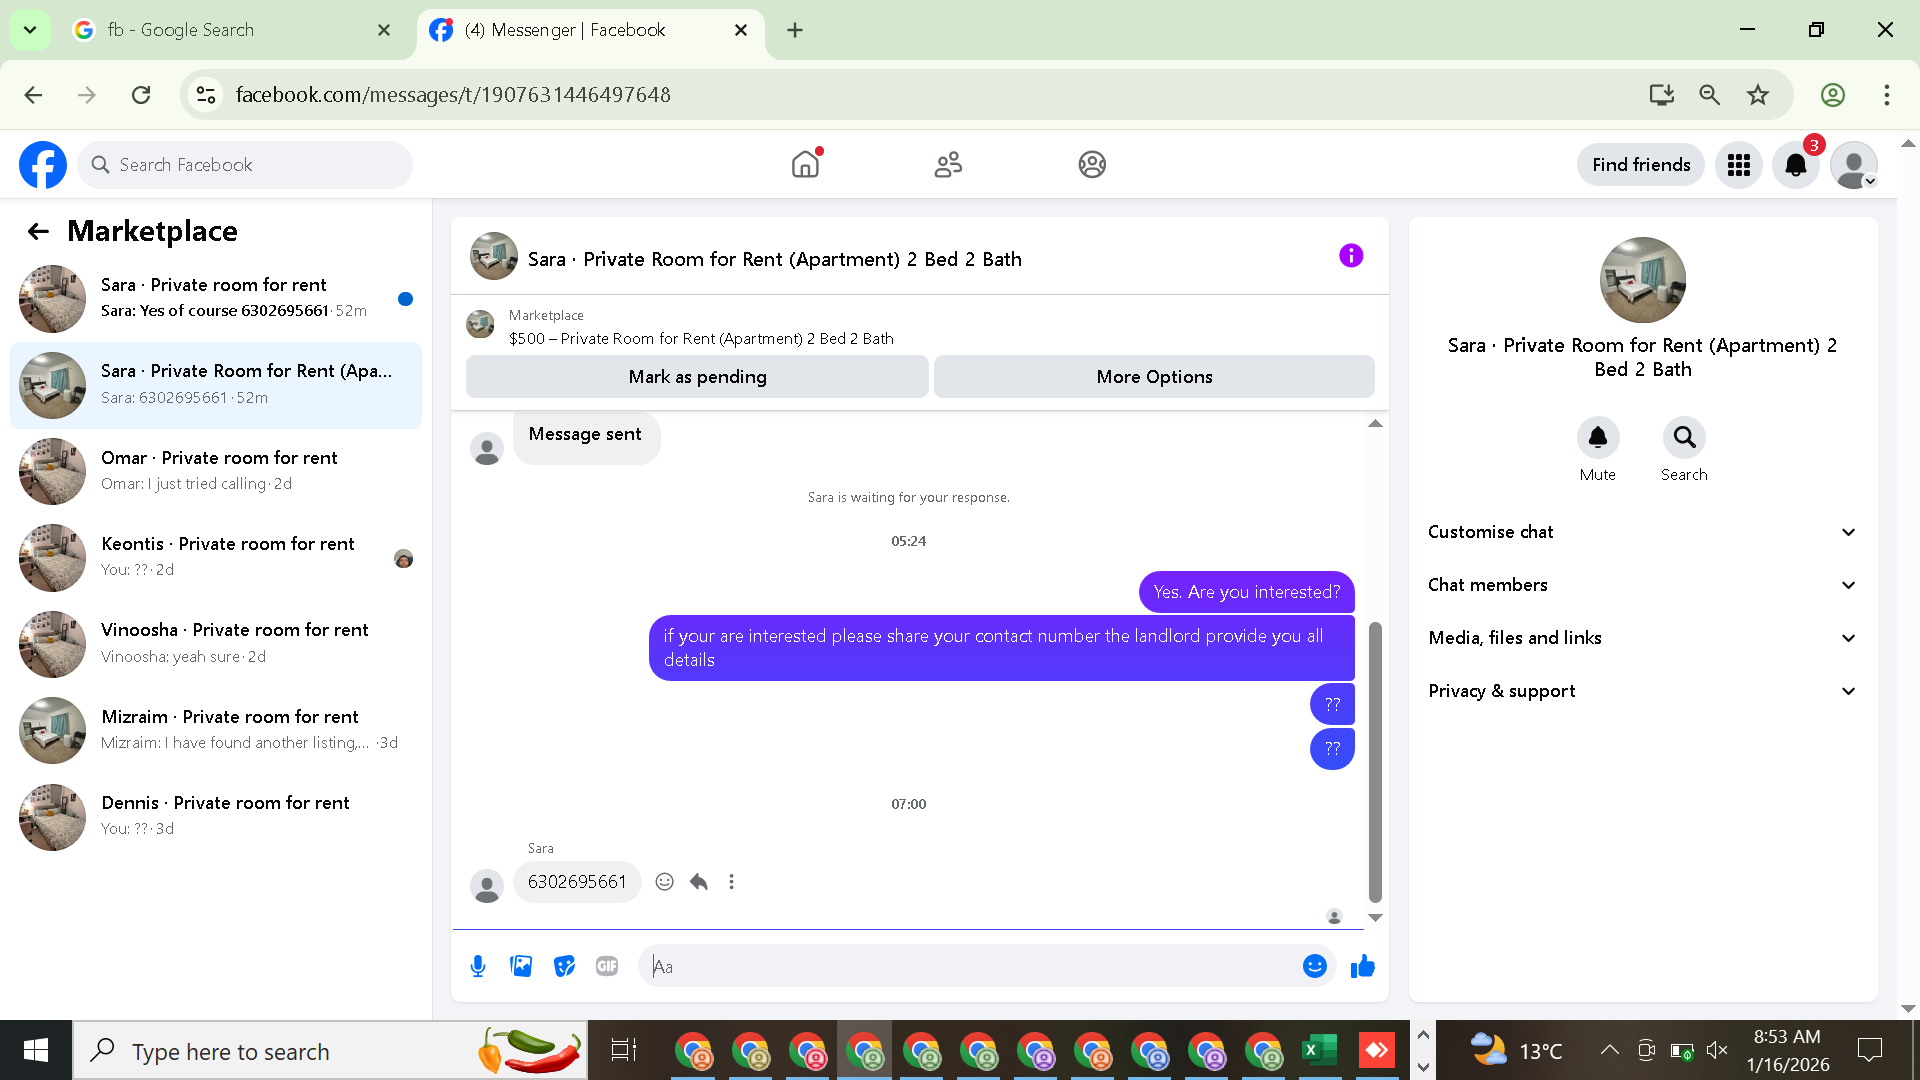The image size is (1920, 1080).
Task: Click the Mark as pending button
Action: [697, 377]
